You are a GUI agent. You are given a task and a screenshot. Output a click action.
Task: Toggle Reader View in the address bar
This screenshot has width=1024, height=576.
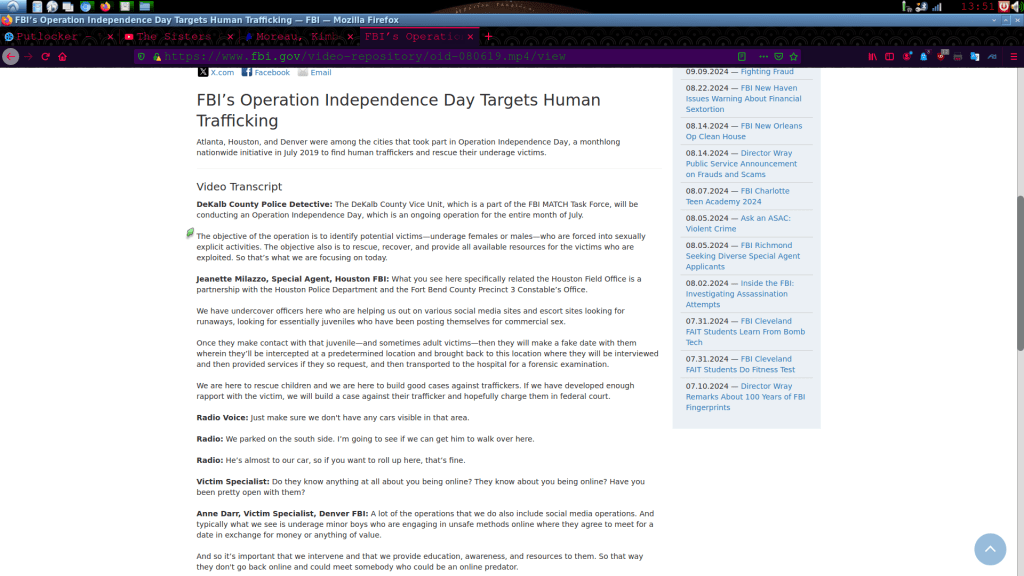click(742, 57)
